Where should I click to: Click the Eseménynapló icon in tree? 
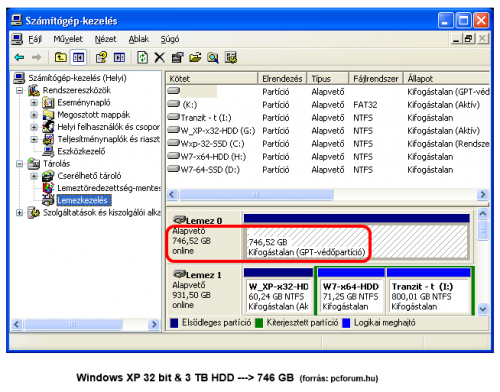tap(48, 103)
